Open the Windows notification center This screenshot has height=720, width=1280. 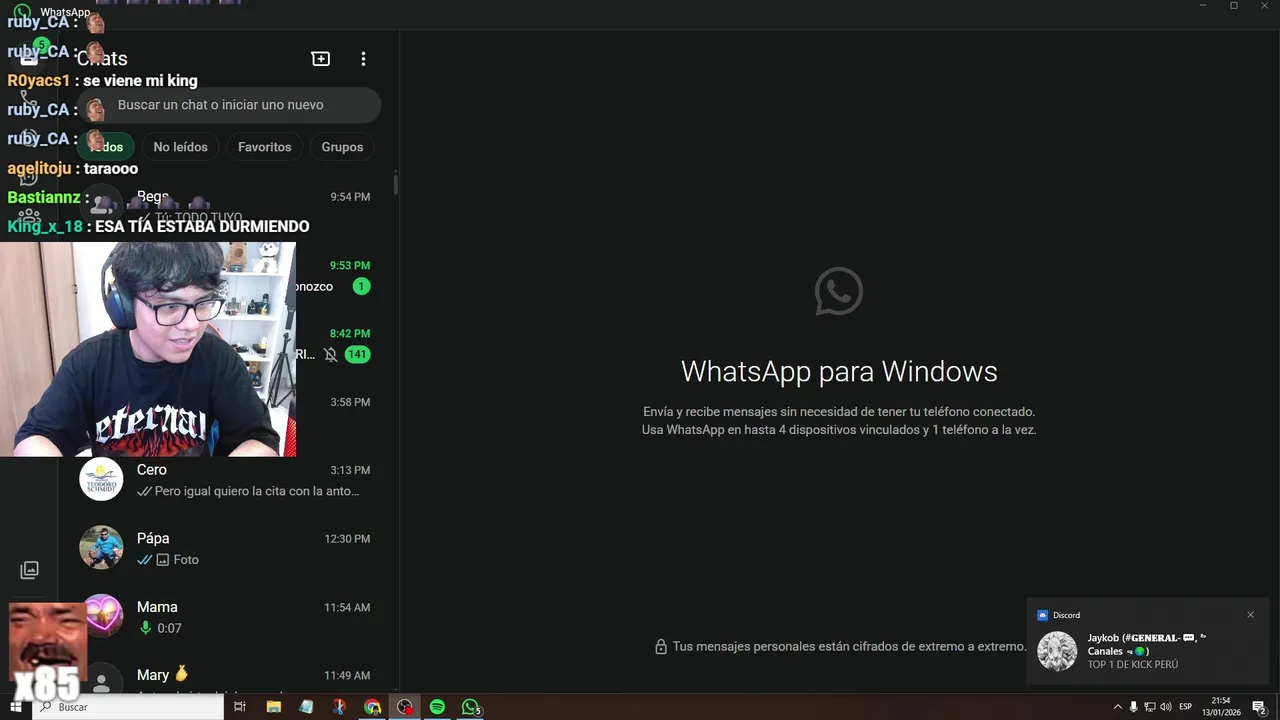click(1260, 707)
